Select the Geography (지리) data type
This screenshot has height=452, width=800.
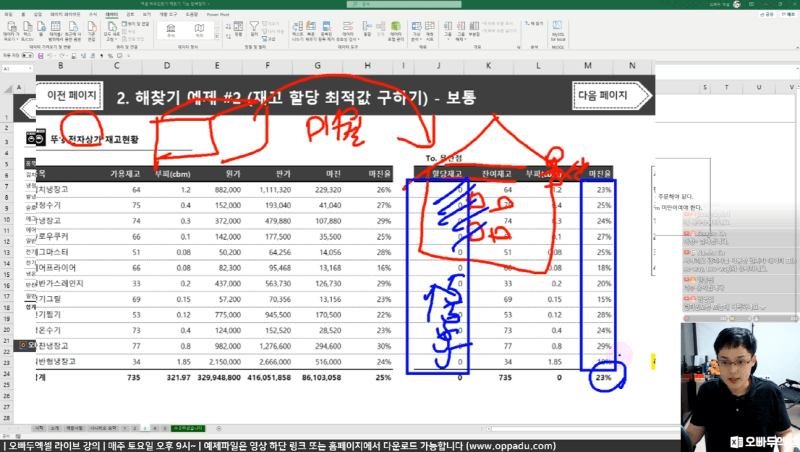[199, 30]
